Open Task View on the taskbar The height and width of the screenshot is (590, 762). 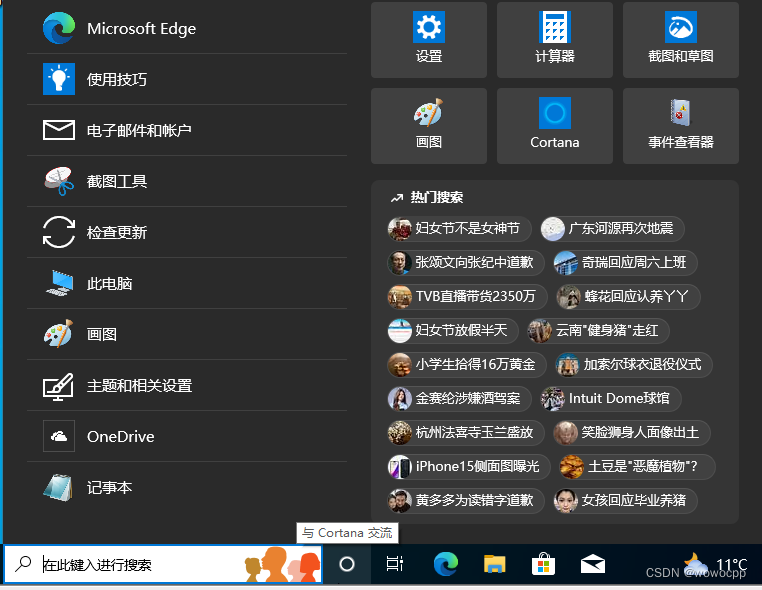coord(395,564)
